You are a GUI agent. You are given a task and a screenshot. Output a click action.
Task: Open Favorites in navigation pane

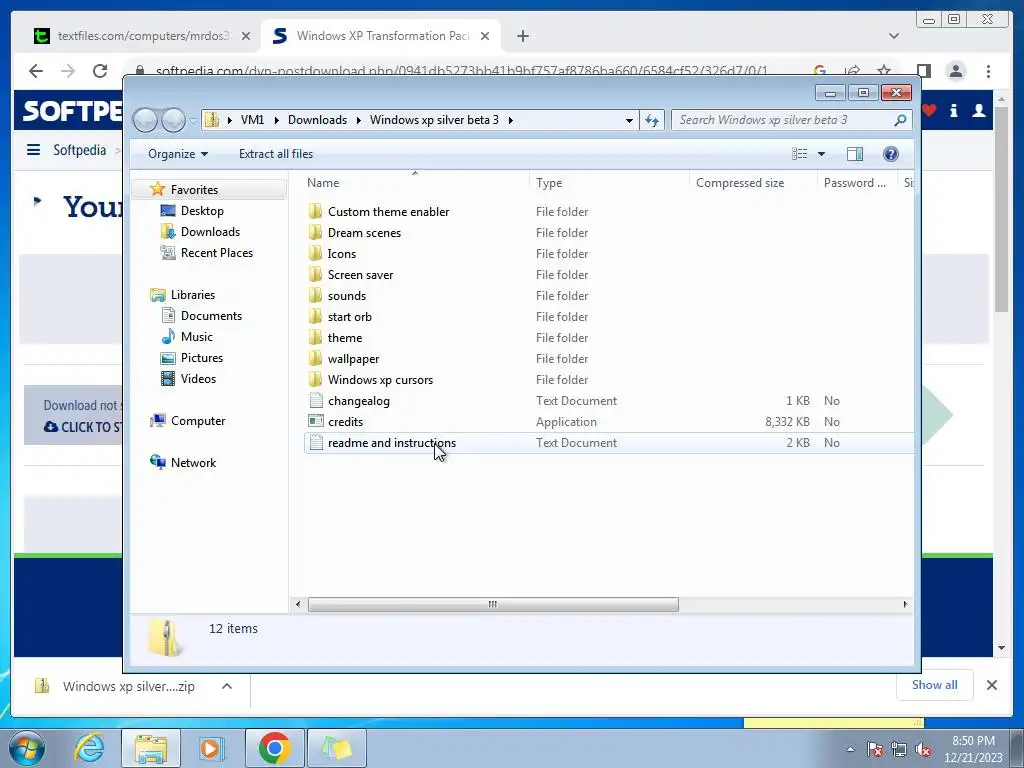(x=194, y=189)
